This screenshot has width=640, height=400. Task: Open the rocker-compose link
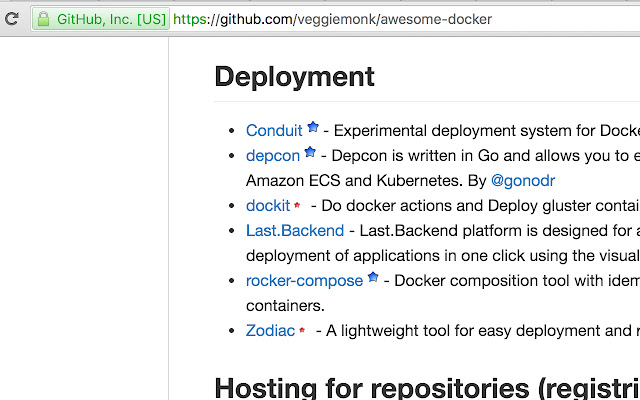coord(304,280)
